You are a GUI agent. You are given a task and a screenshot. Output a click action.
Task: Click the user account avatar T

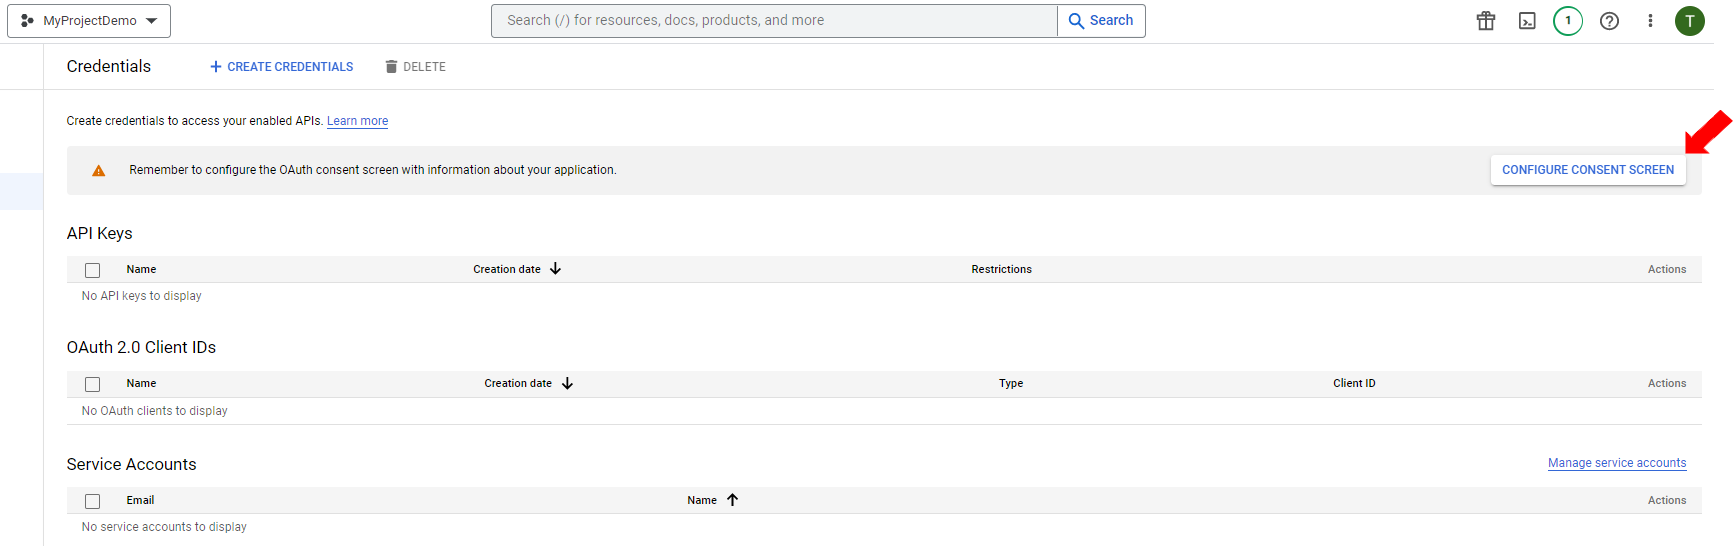tap(1689, 21)
